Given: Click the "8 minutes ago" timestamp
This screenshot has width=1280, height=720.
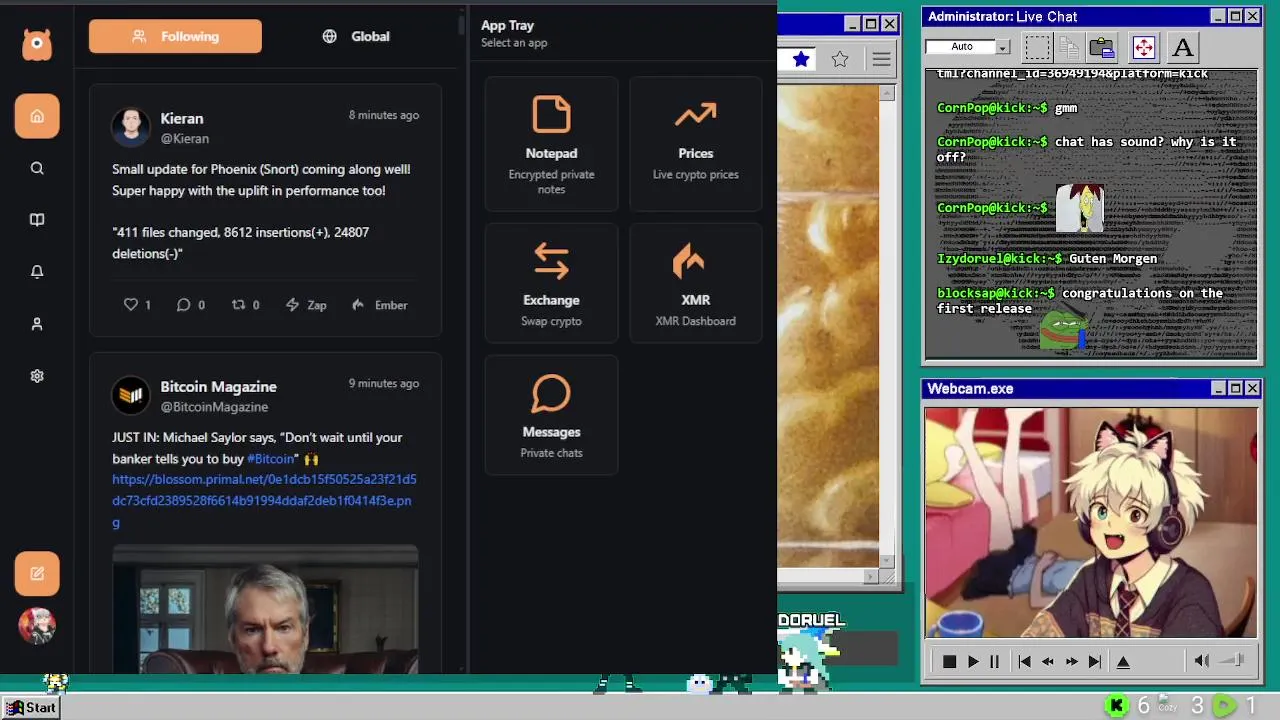Looking at the screenshot, I should pyautogui.click(x=384, y=115).
